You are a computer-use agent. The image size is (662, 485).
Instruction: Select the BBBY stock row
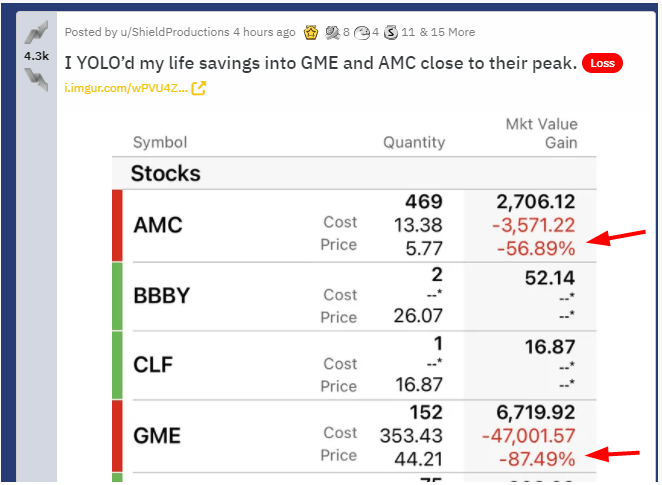pyautogui.click(x=354, y=296)
